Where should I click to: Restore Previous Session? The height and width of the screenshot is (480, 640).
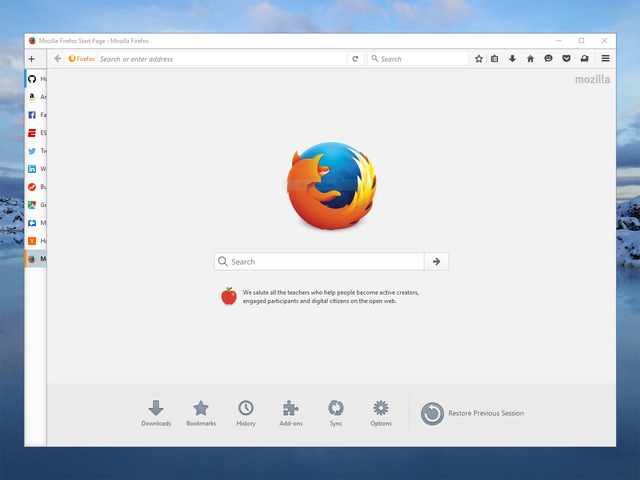472,413
